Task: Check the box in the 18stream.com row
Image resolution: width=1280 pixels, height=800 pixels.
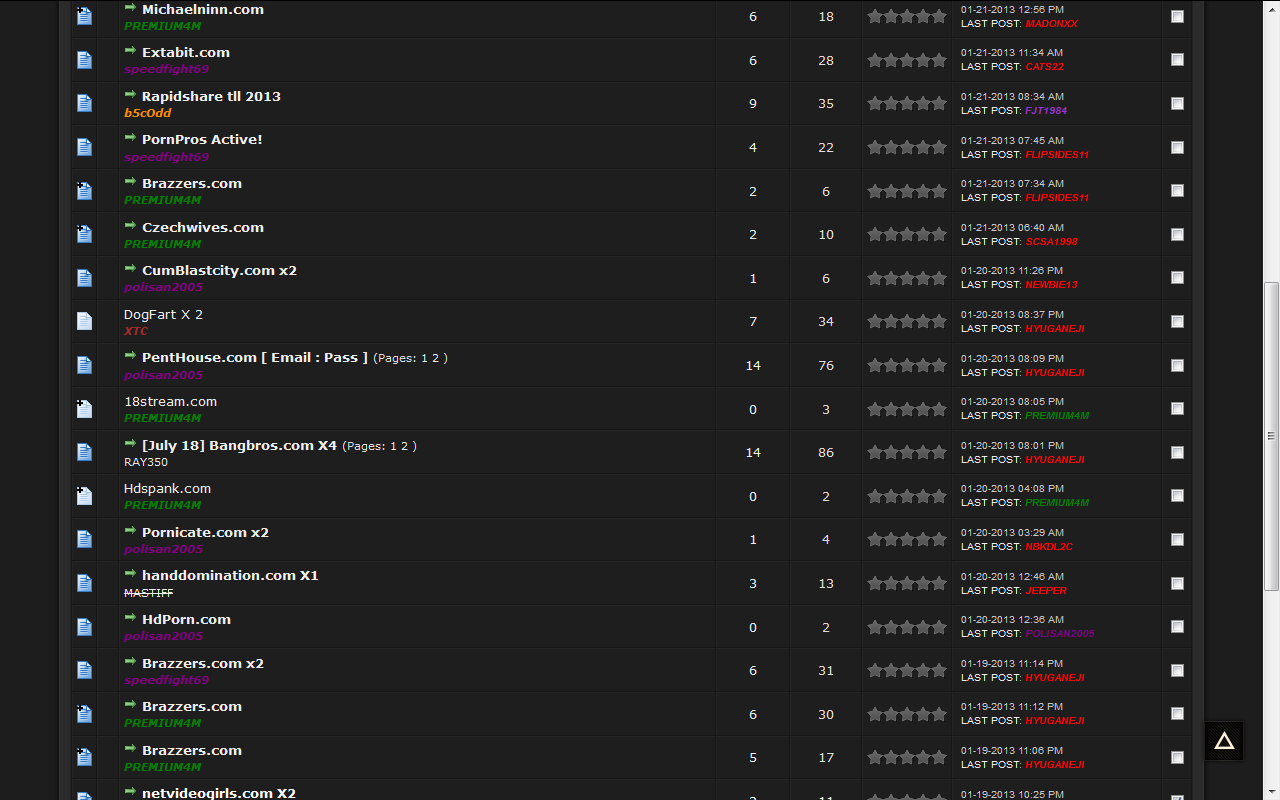Action: coord(1177,408)
